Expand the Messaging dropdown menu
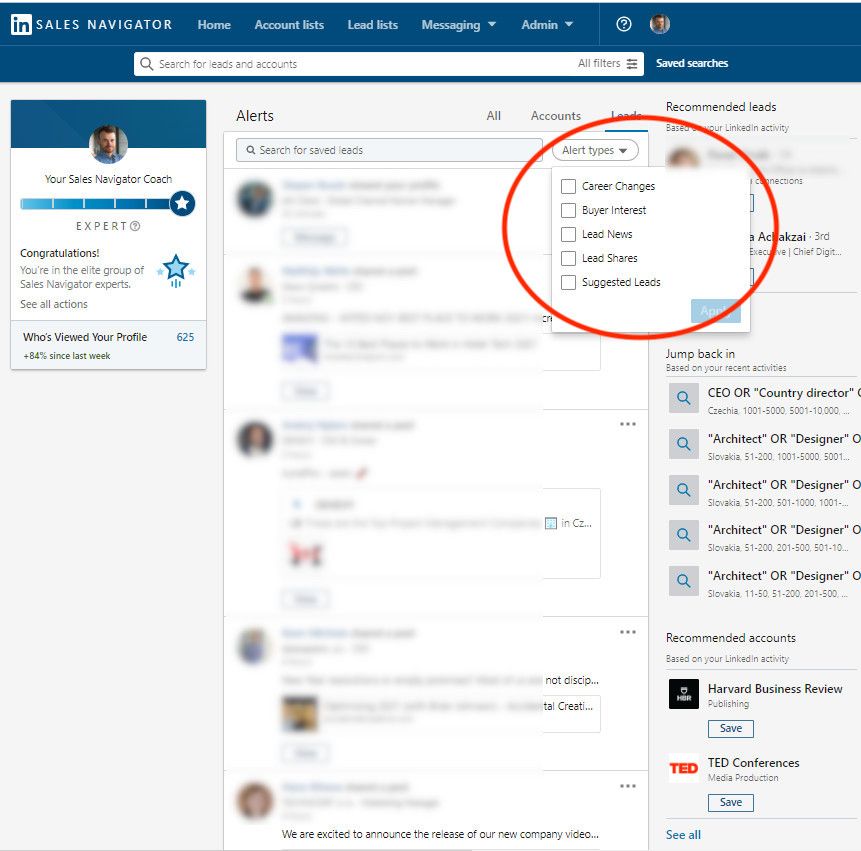Image resolution: width=861 pixels, height=851 pixels. 459,25
